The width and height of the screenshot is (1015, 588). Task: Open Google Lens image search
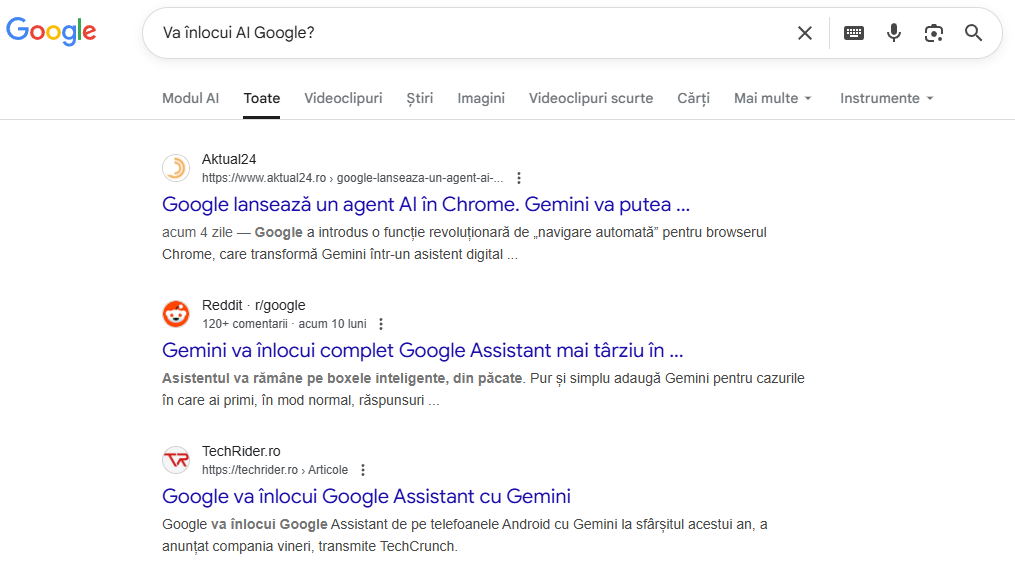coord(933,32)
